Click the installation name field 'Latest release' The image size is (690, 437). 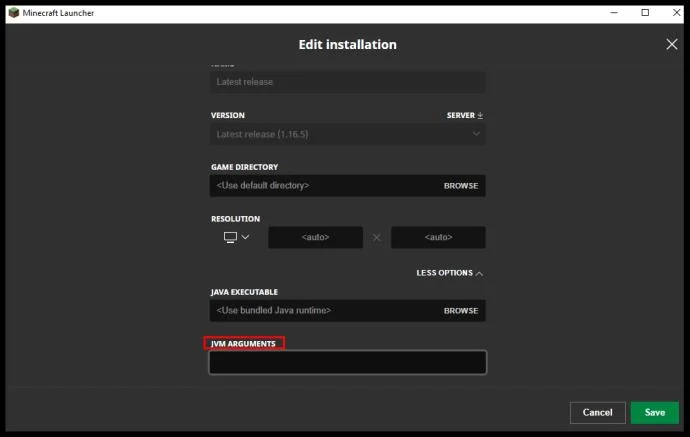click(348, 82)
